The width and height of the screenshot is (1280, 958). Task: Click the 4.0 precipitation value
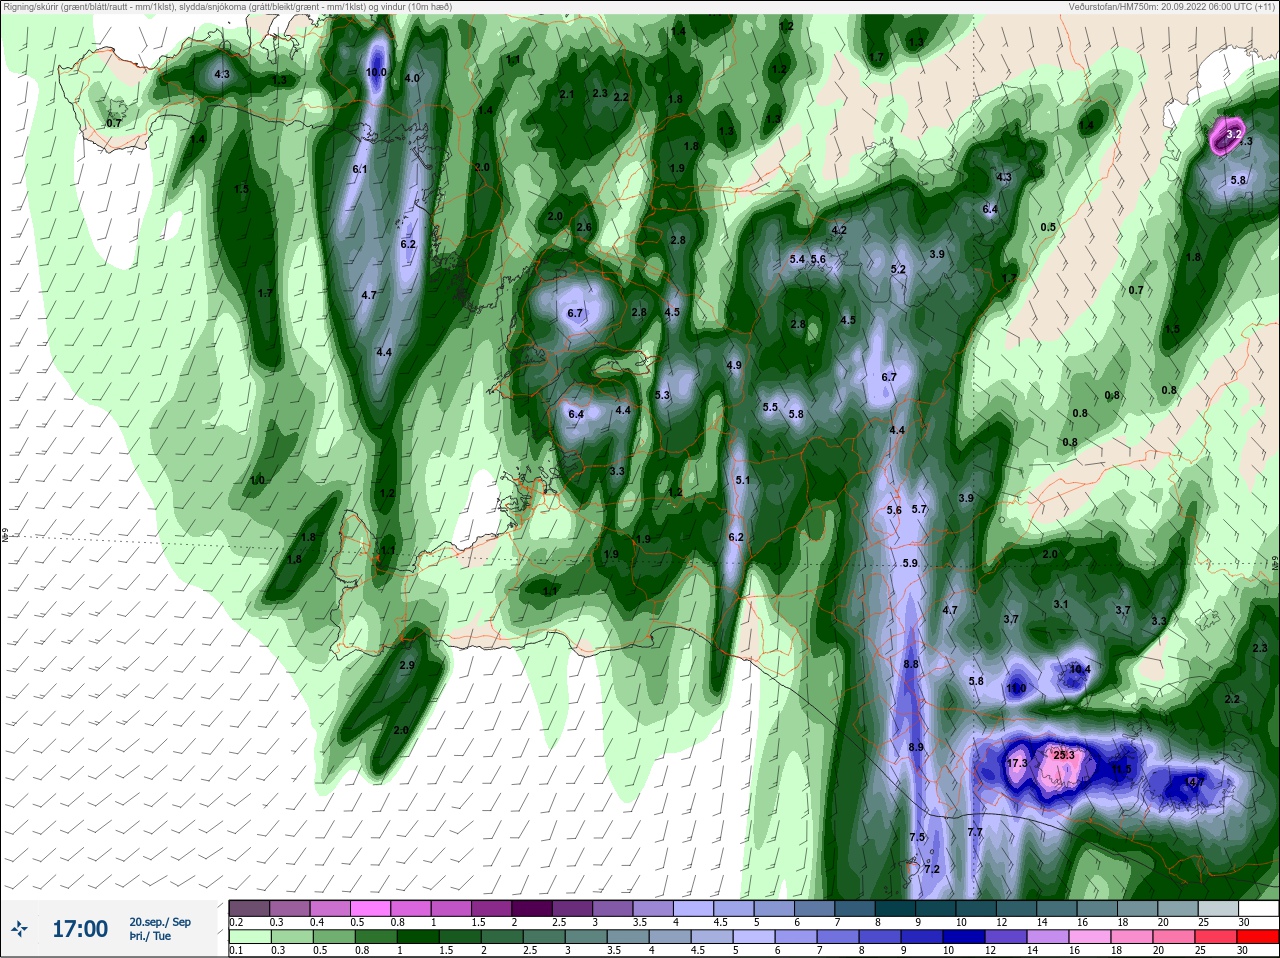(412, 78)
